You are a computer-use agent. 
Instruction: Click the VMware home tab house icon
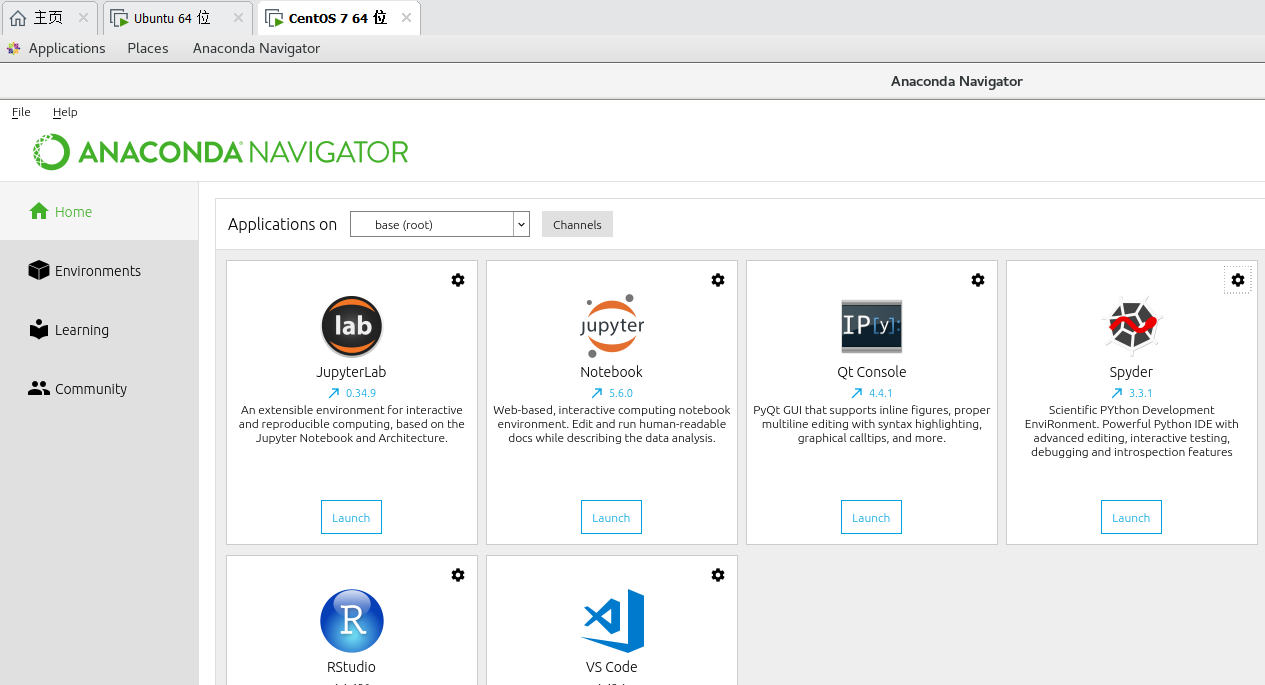tap(18, 18)
